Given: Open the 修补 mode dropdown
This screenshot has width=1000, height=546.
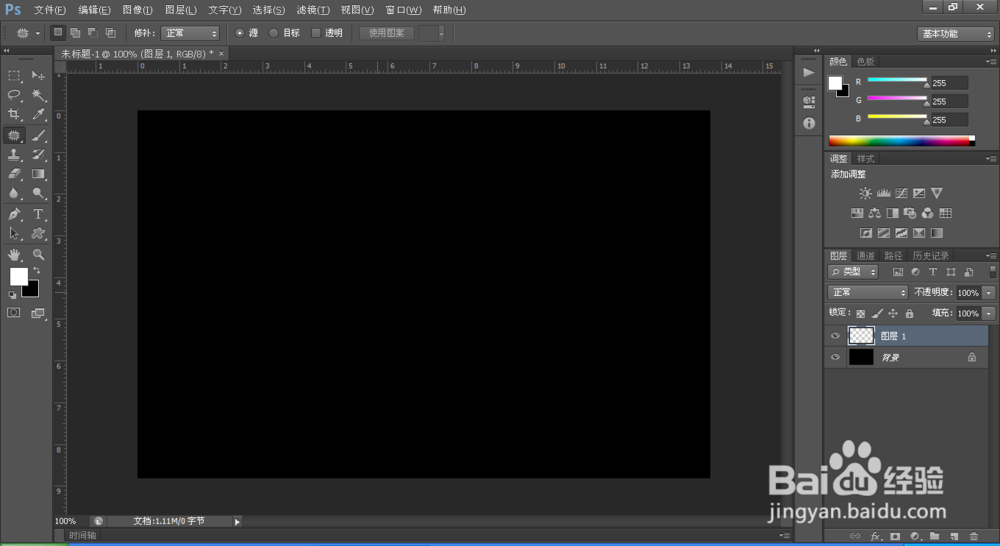Looking at the screenshot, I should (190, 33).
